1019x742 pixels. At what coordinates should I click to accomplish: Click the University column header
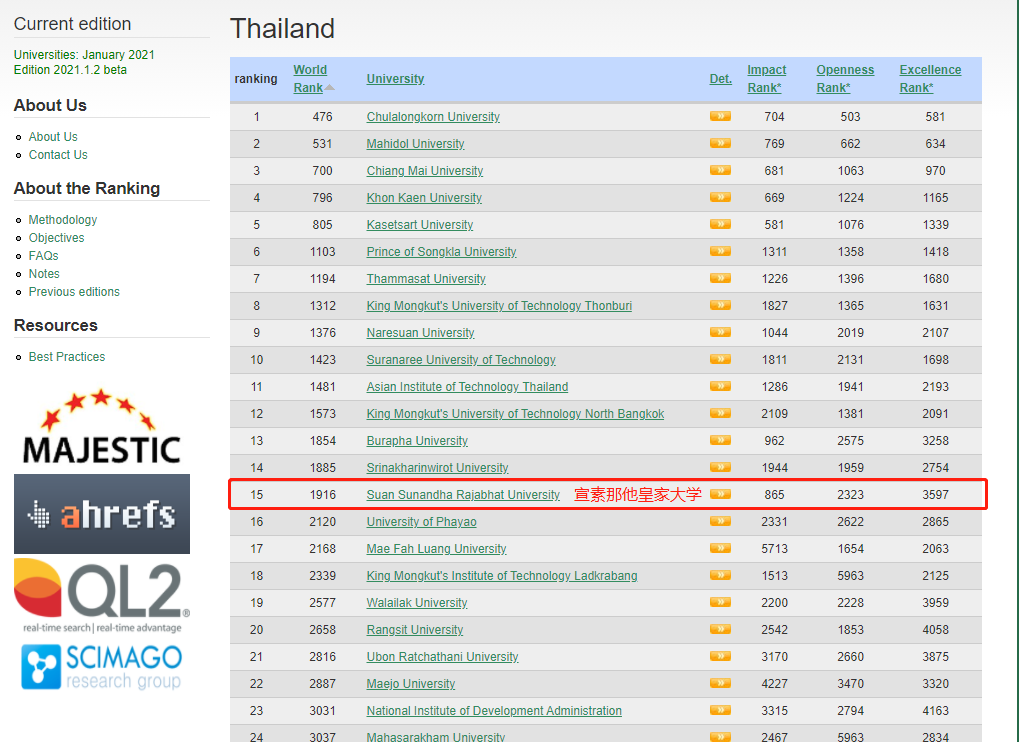tap(395, 79)
